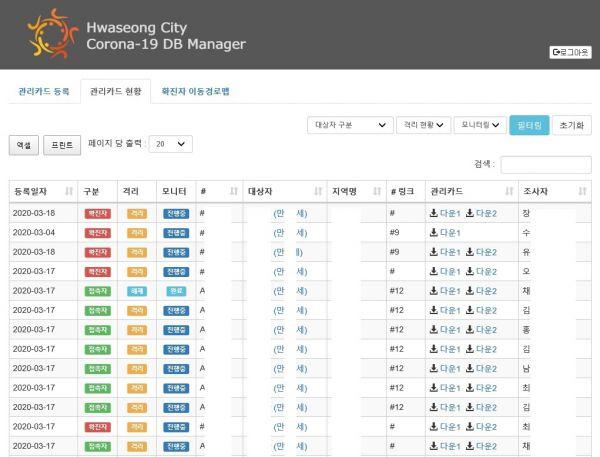Click the 로그아웃 logout button

570,52
